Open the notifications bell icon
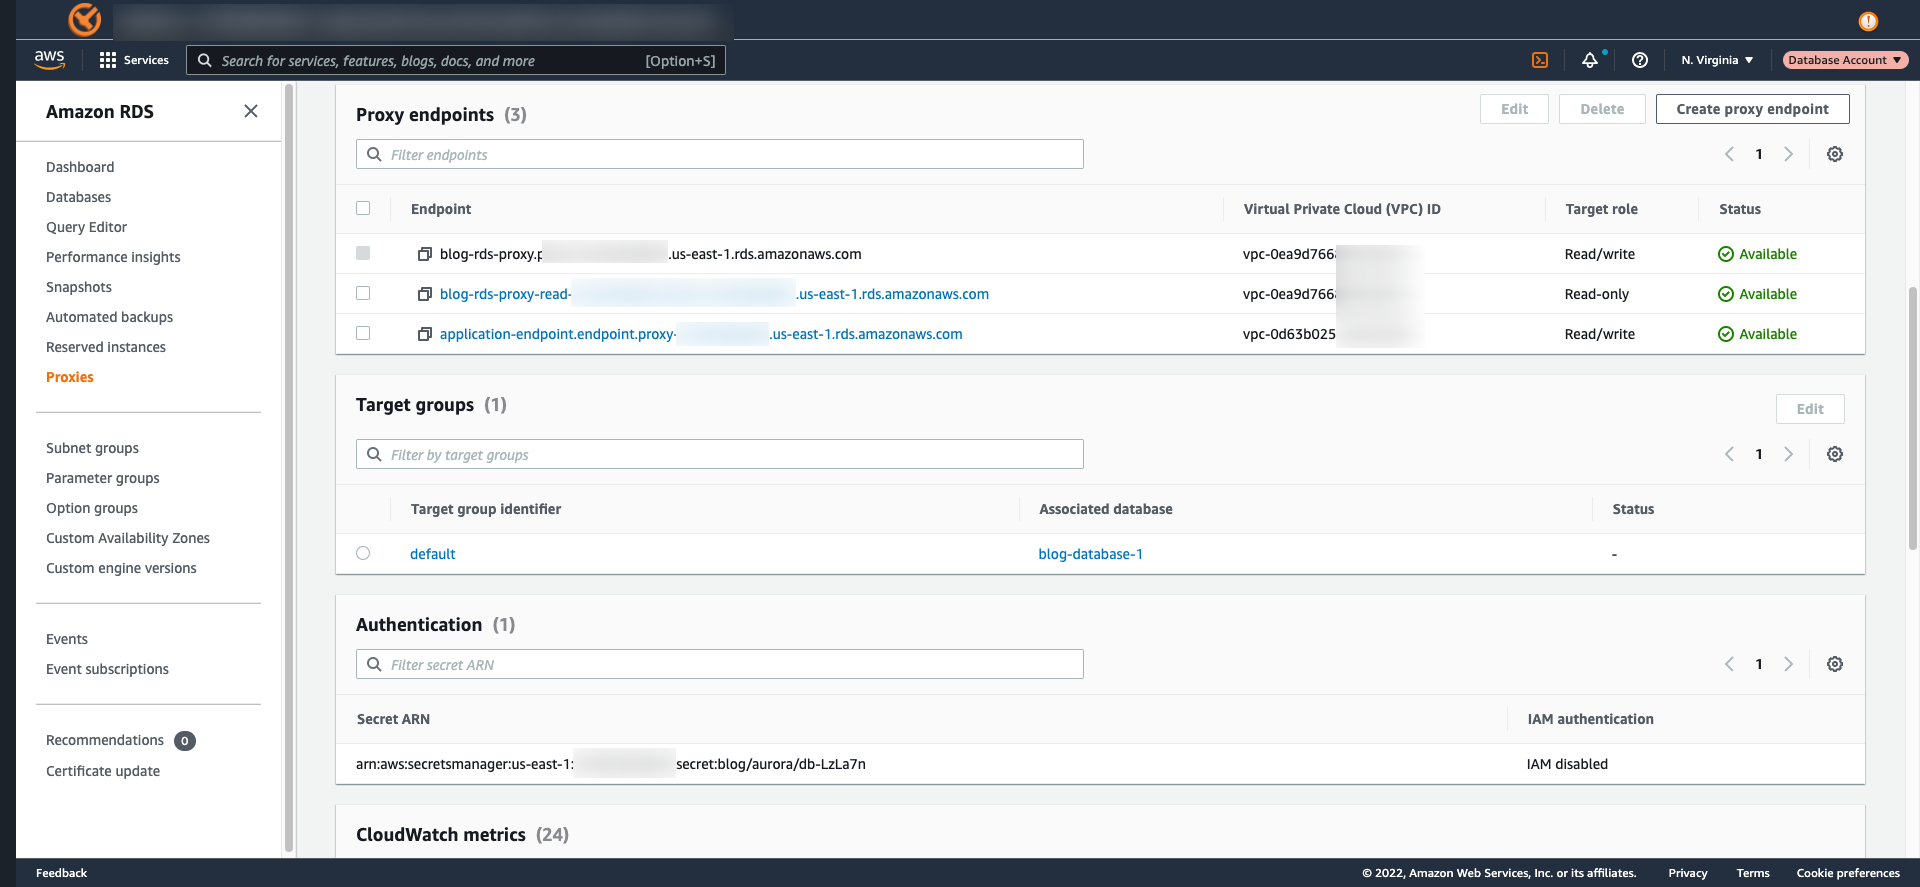 click(x=1590, y=60)
